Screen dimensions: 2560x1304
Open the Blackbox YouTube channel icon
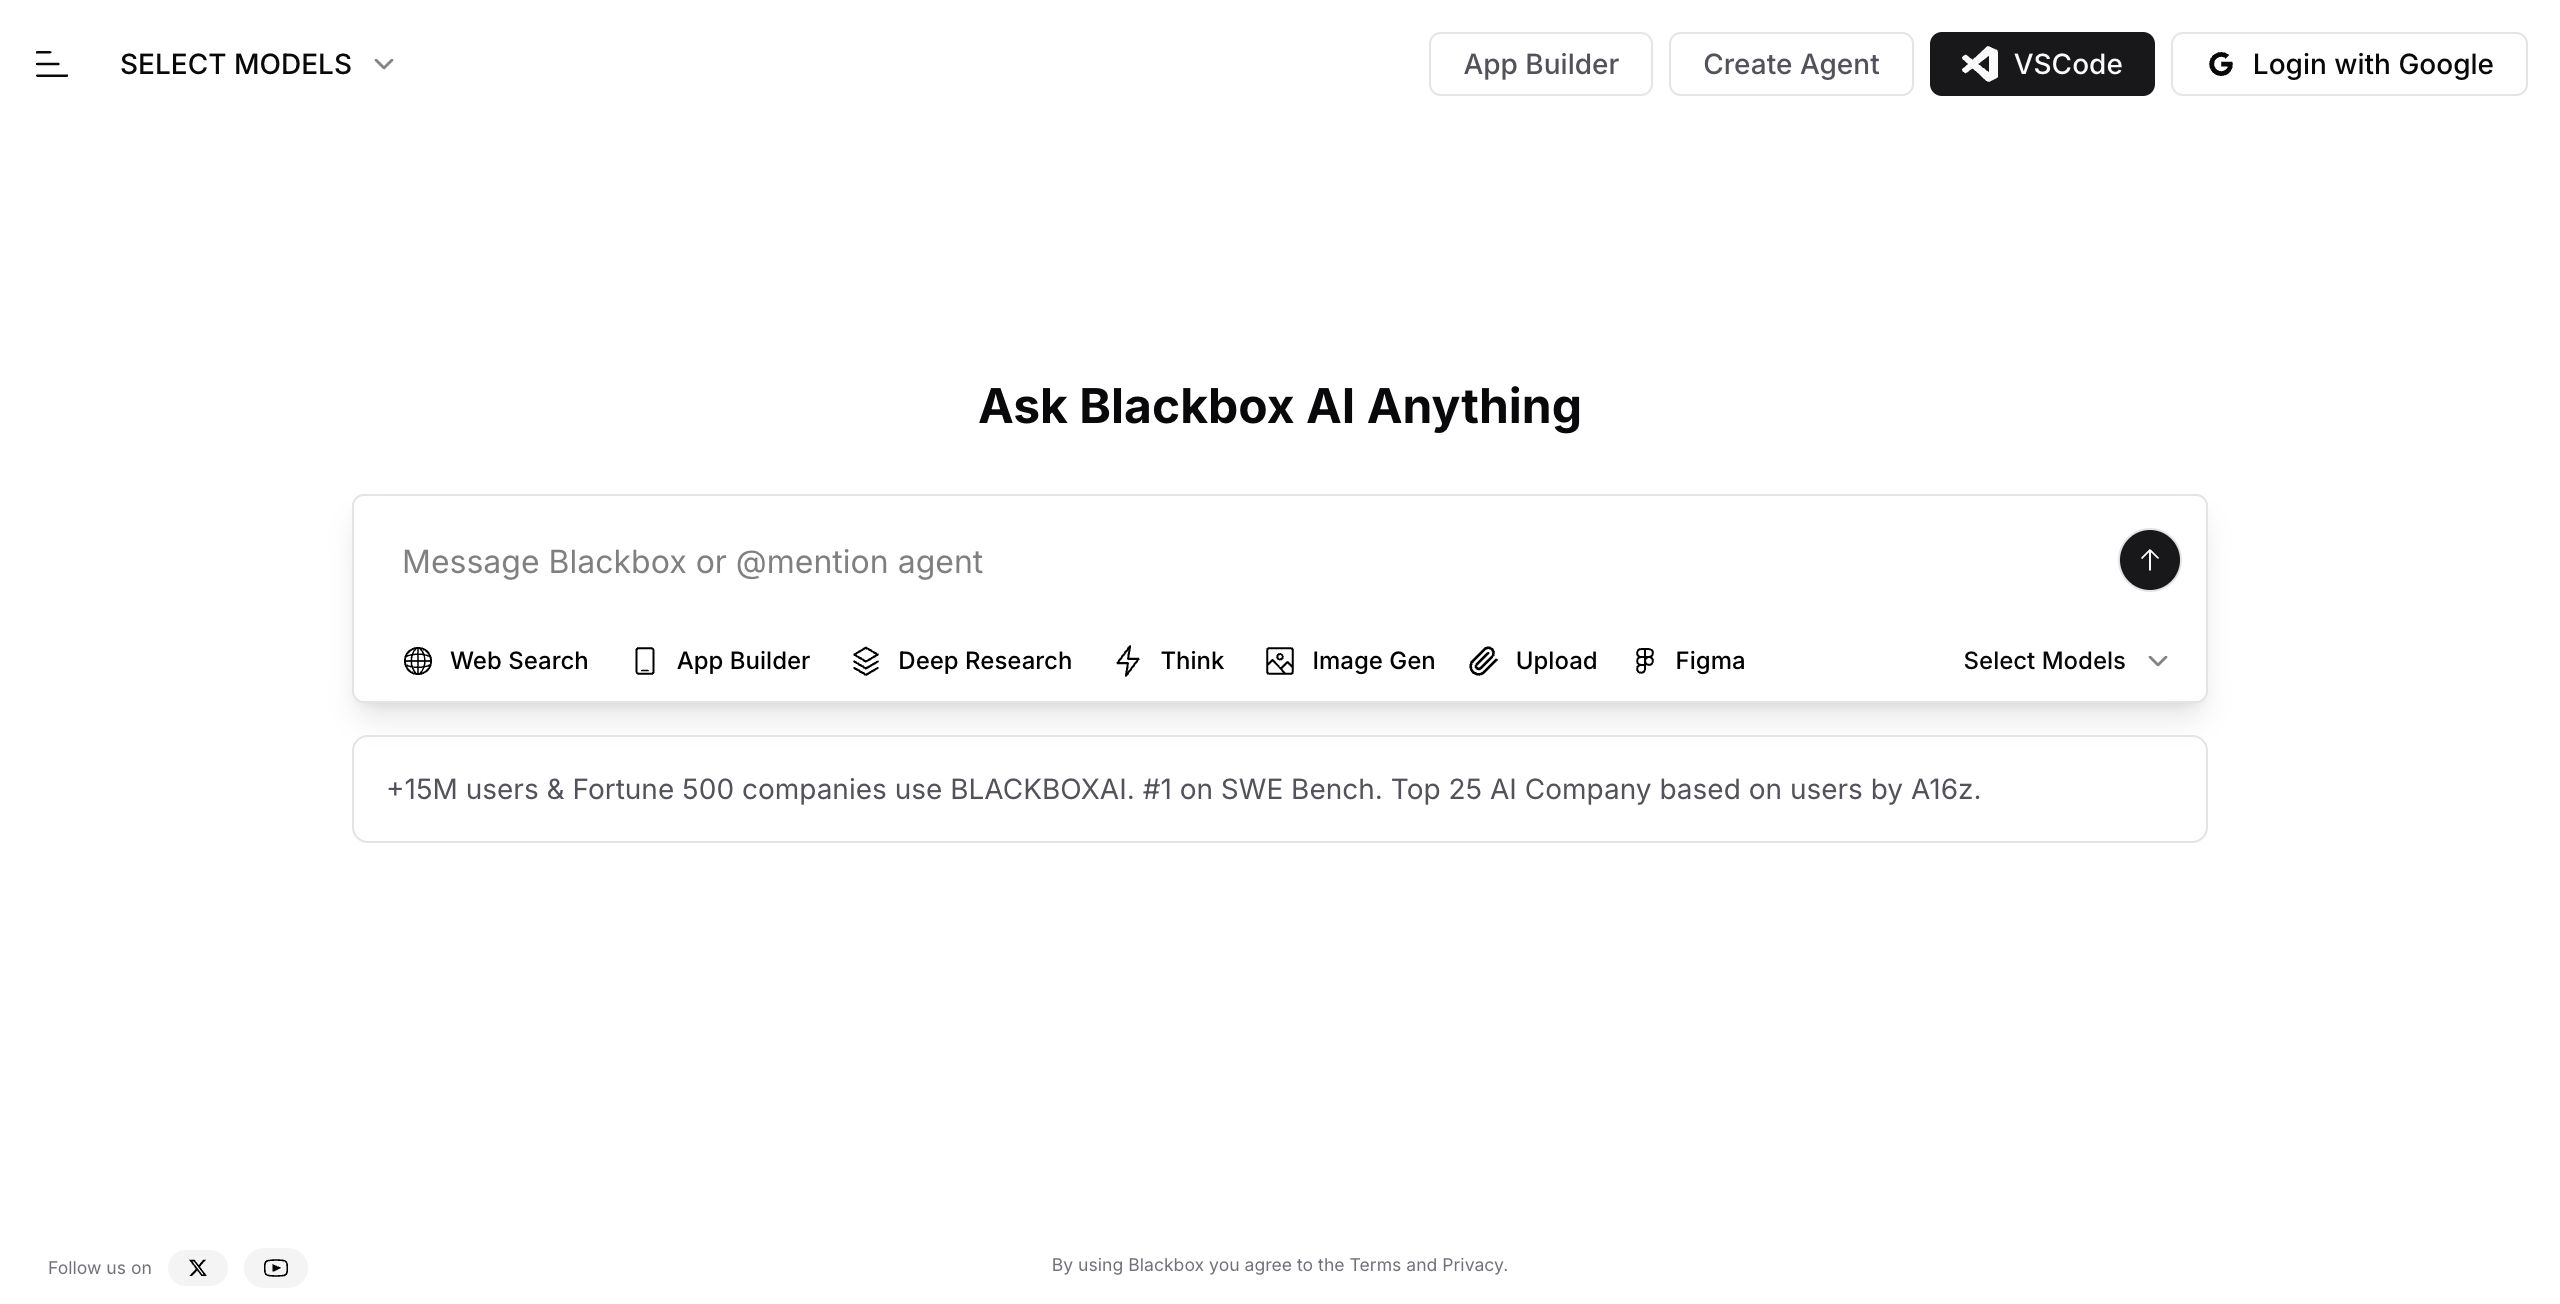tap(276, 1268)
